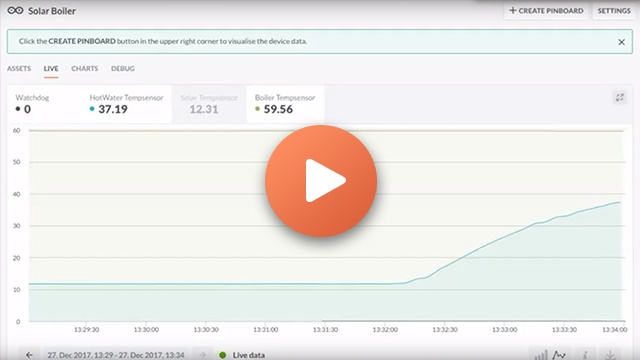Click the 37.19 HotWater value
This screenshot has width=640, height=360.
point(113,109)
